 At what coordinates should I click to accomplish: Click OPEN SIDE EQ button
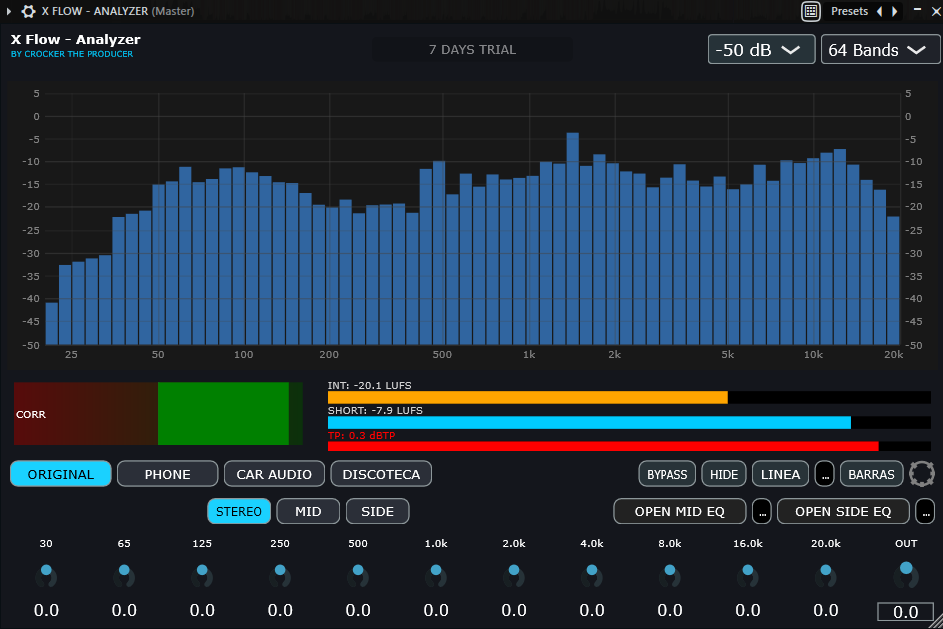tap(843, 511)
